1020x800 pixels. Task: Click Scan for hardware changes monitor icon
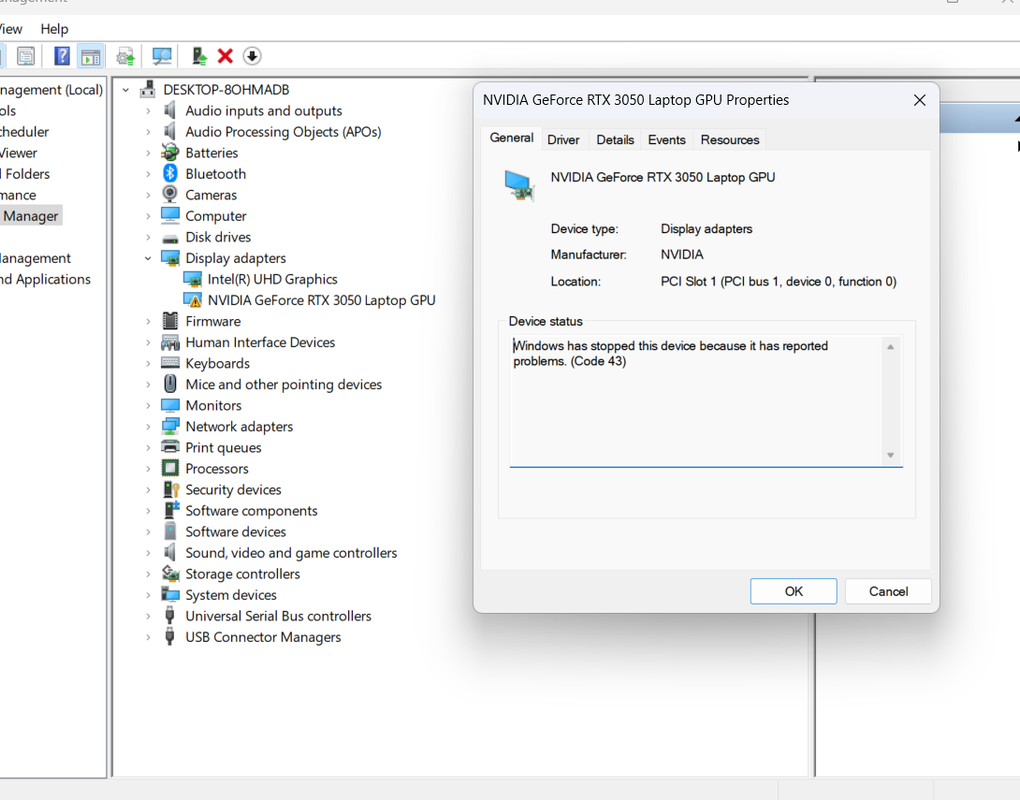162,57
